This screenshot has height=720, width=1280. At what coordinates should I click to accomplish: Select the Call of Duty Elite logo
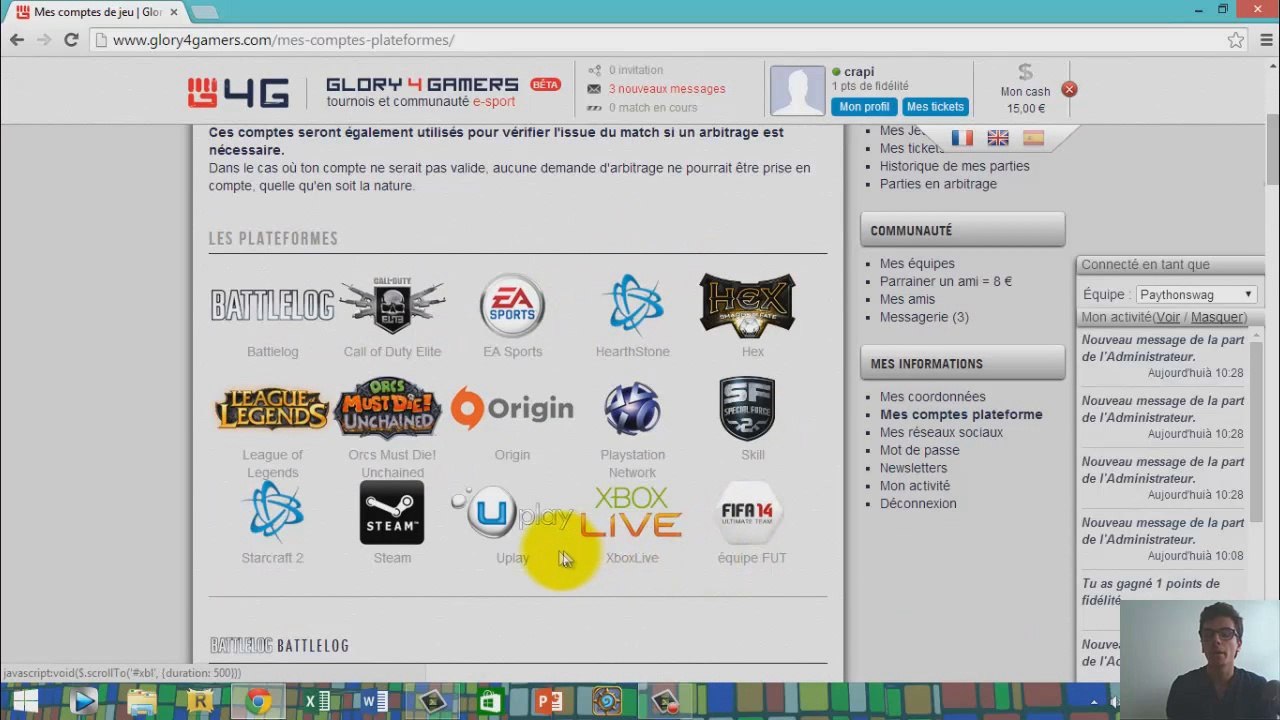click(x=392, y=305)
